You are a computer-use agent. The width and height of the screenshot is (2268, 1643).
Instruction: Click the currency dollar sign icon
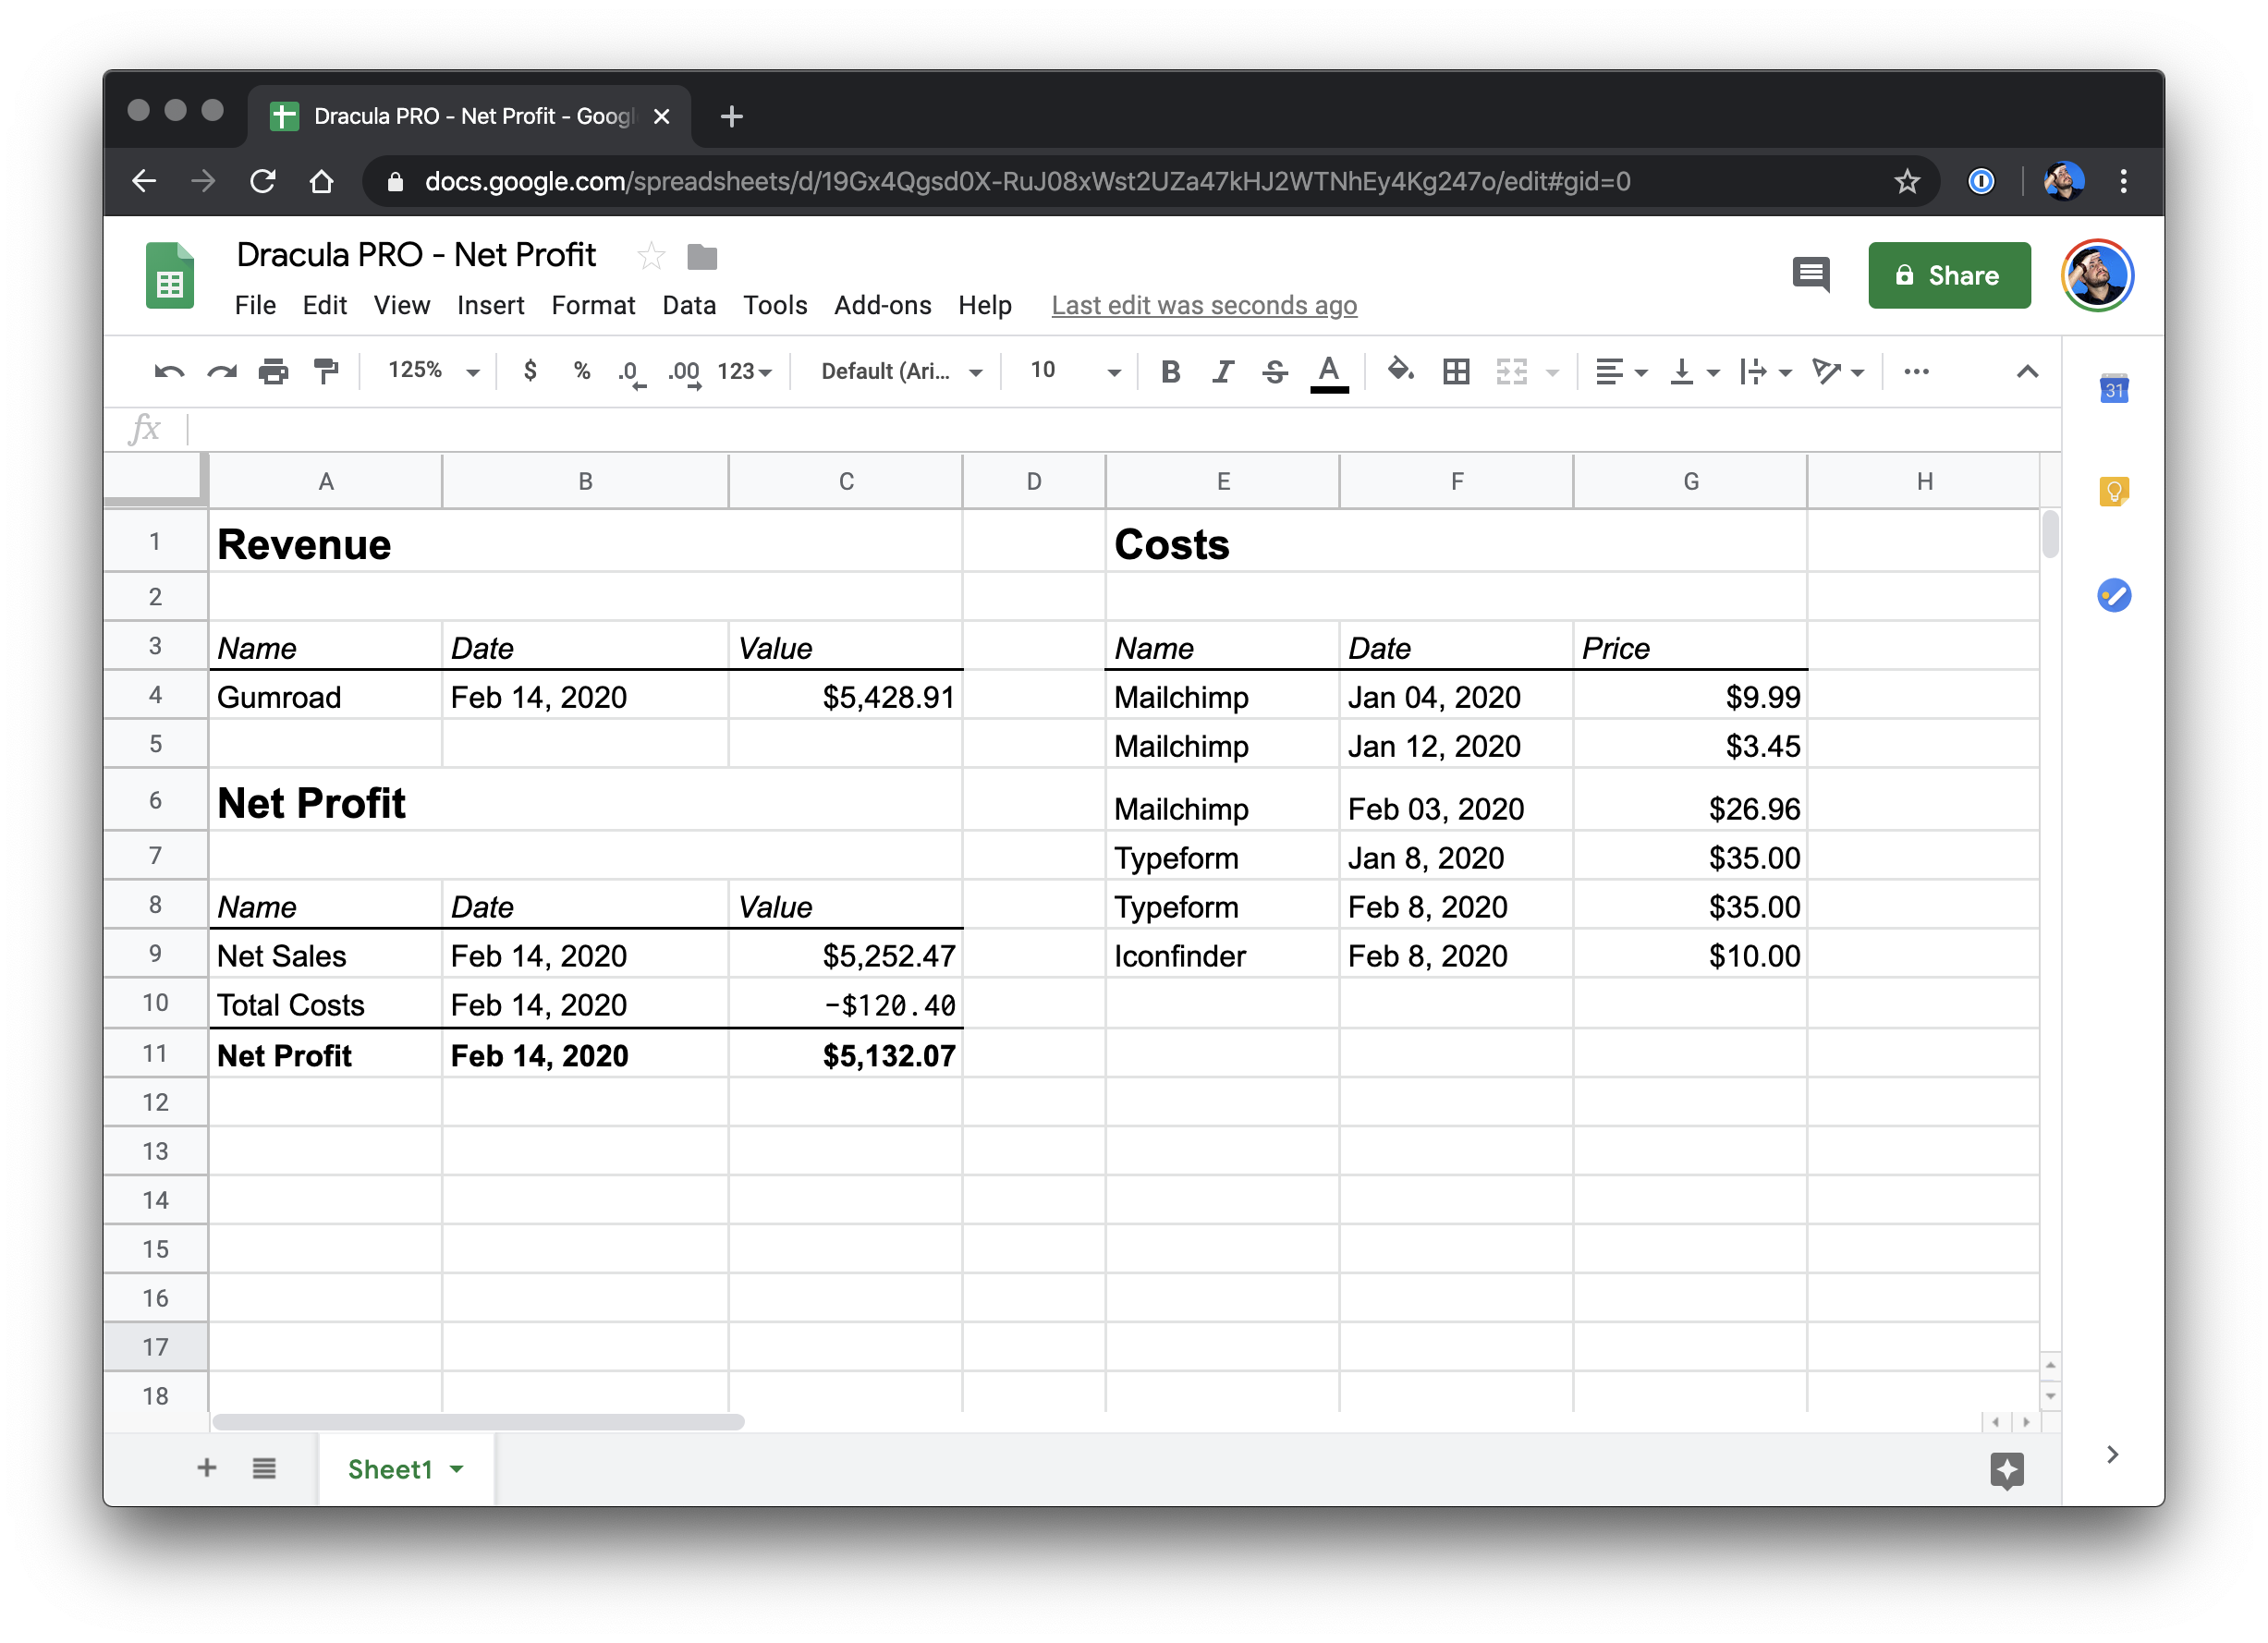(535, 370)
